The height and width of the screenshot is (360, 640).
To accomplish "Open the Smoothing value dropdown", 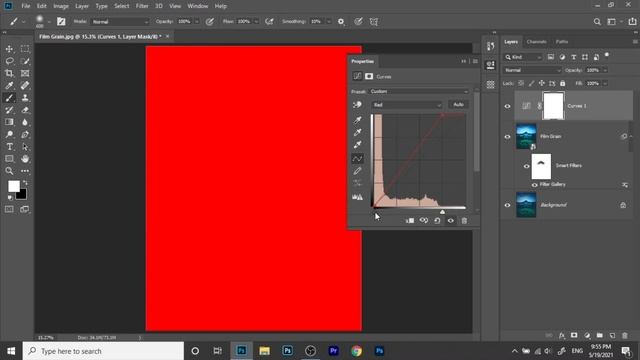I will (328, 22).
